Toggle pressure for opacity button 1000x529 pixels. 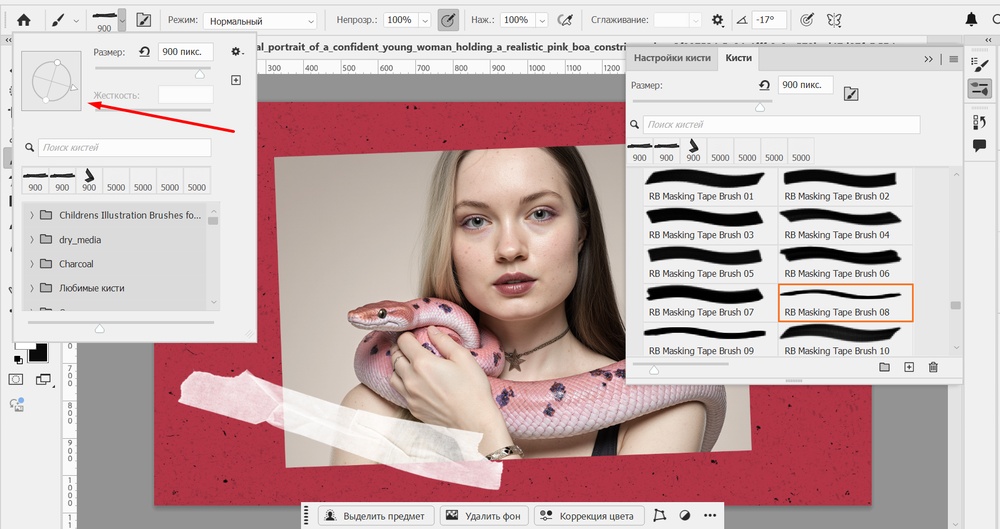point(449,20)
